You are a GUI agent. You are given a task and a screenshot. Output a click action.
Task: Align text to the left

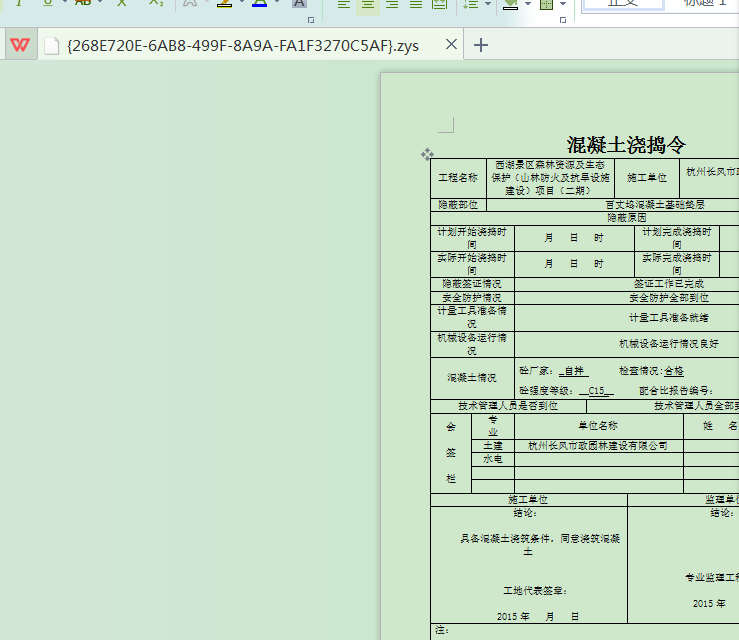pos(344,4)
